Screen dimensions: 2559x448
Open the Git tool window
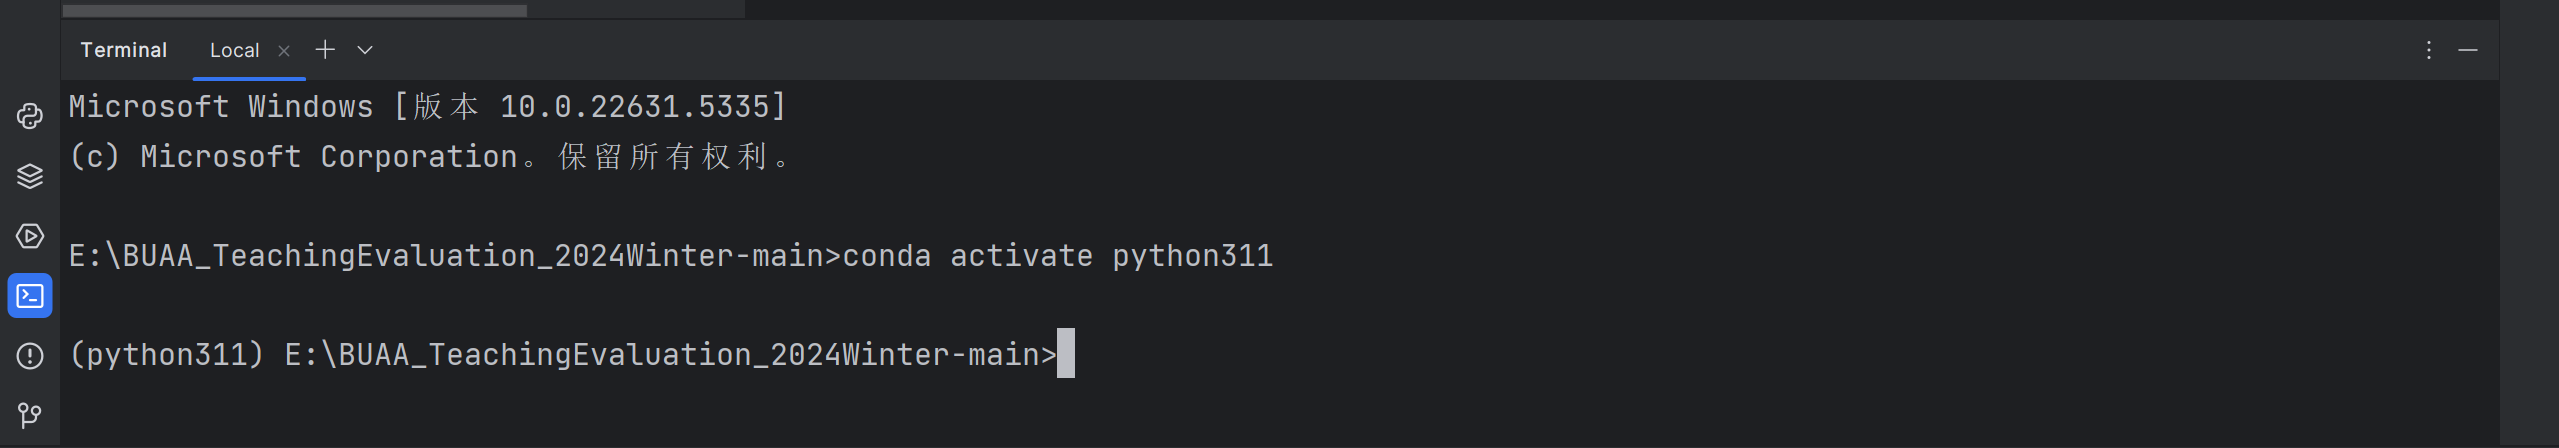tap(30, 415)
